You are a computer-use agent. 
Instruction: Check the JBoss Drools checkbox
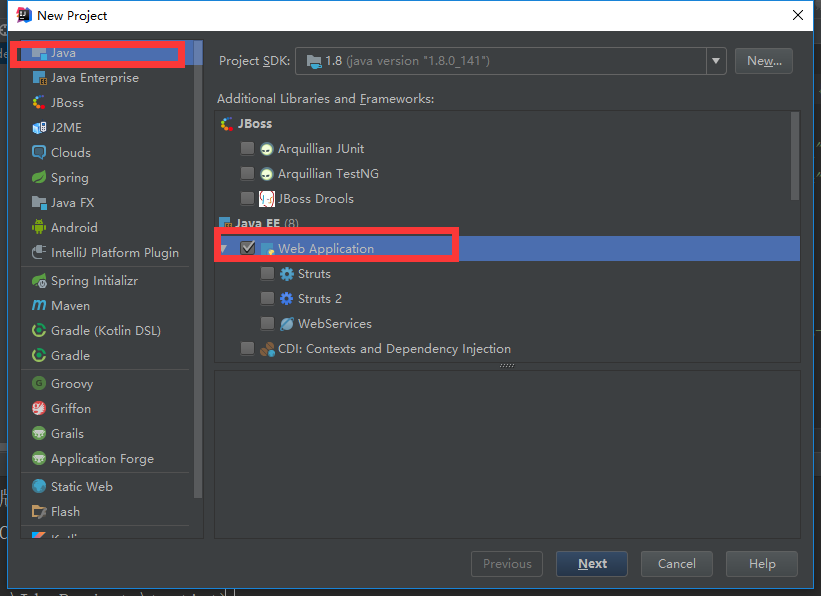tap(247, 198)
